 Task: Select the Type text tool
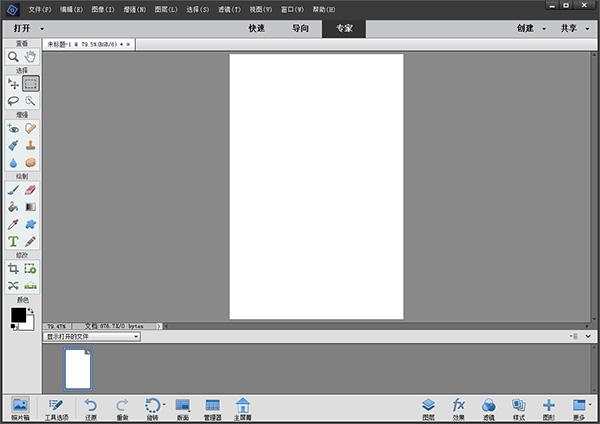(13, 241)
